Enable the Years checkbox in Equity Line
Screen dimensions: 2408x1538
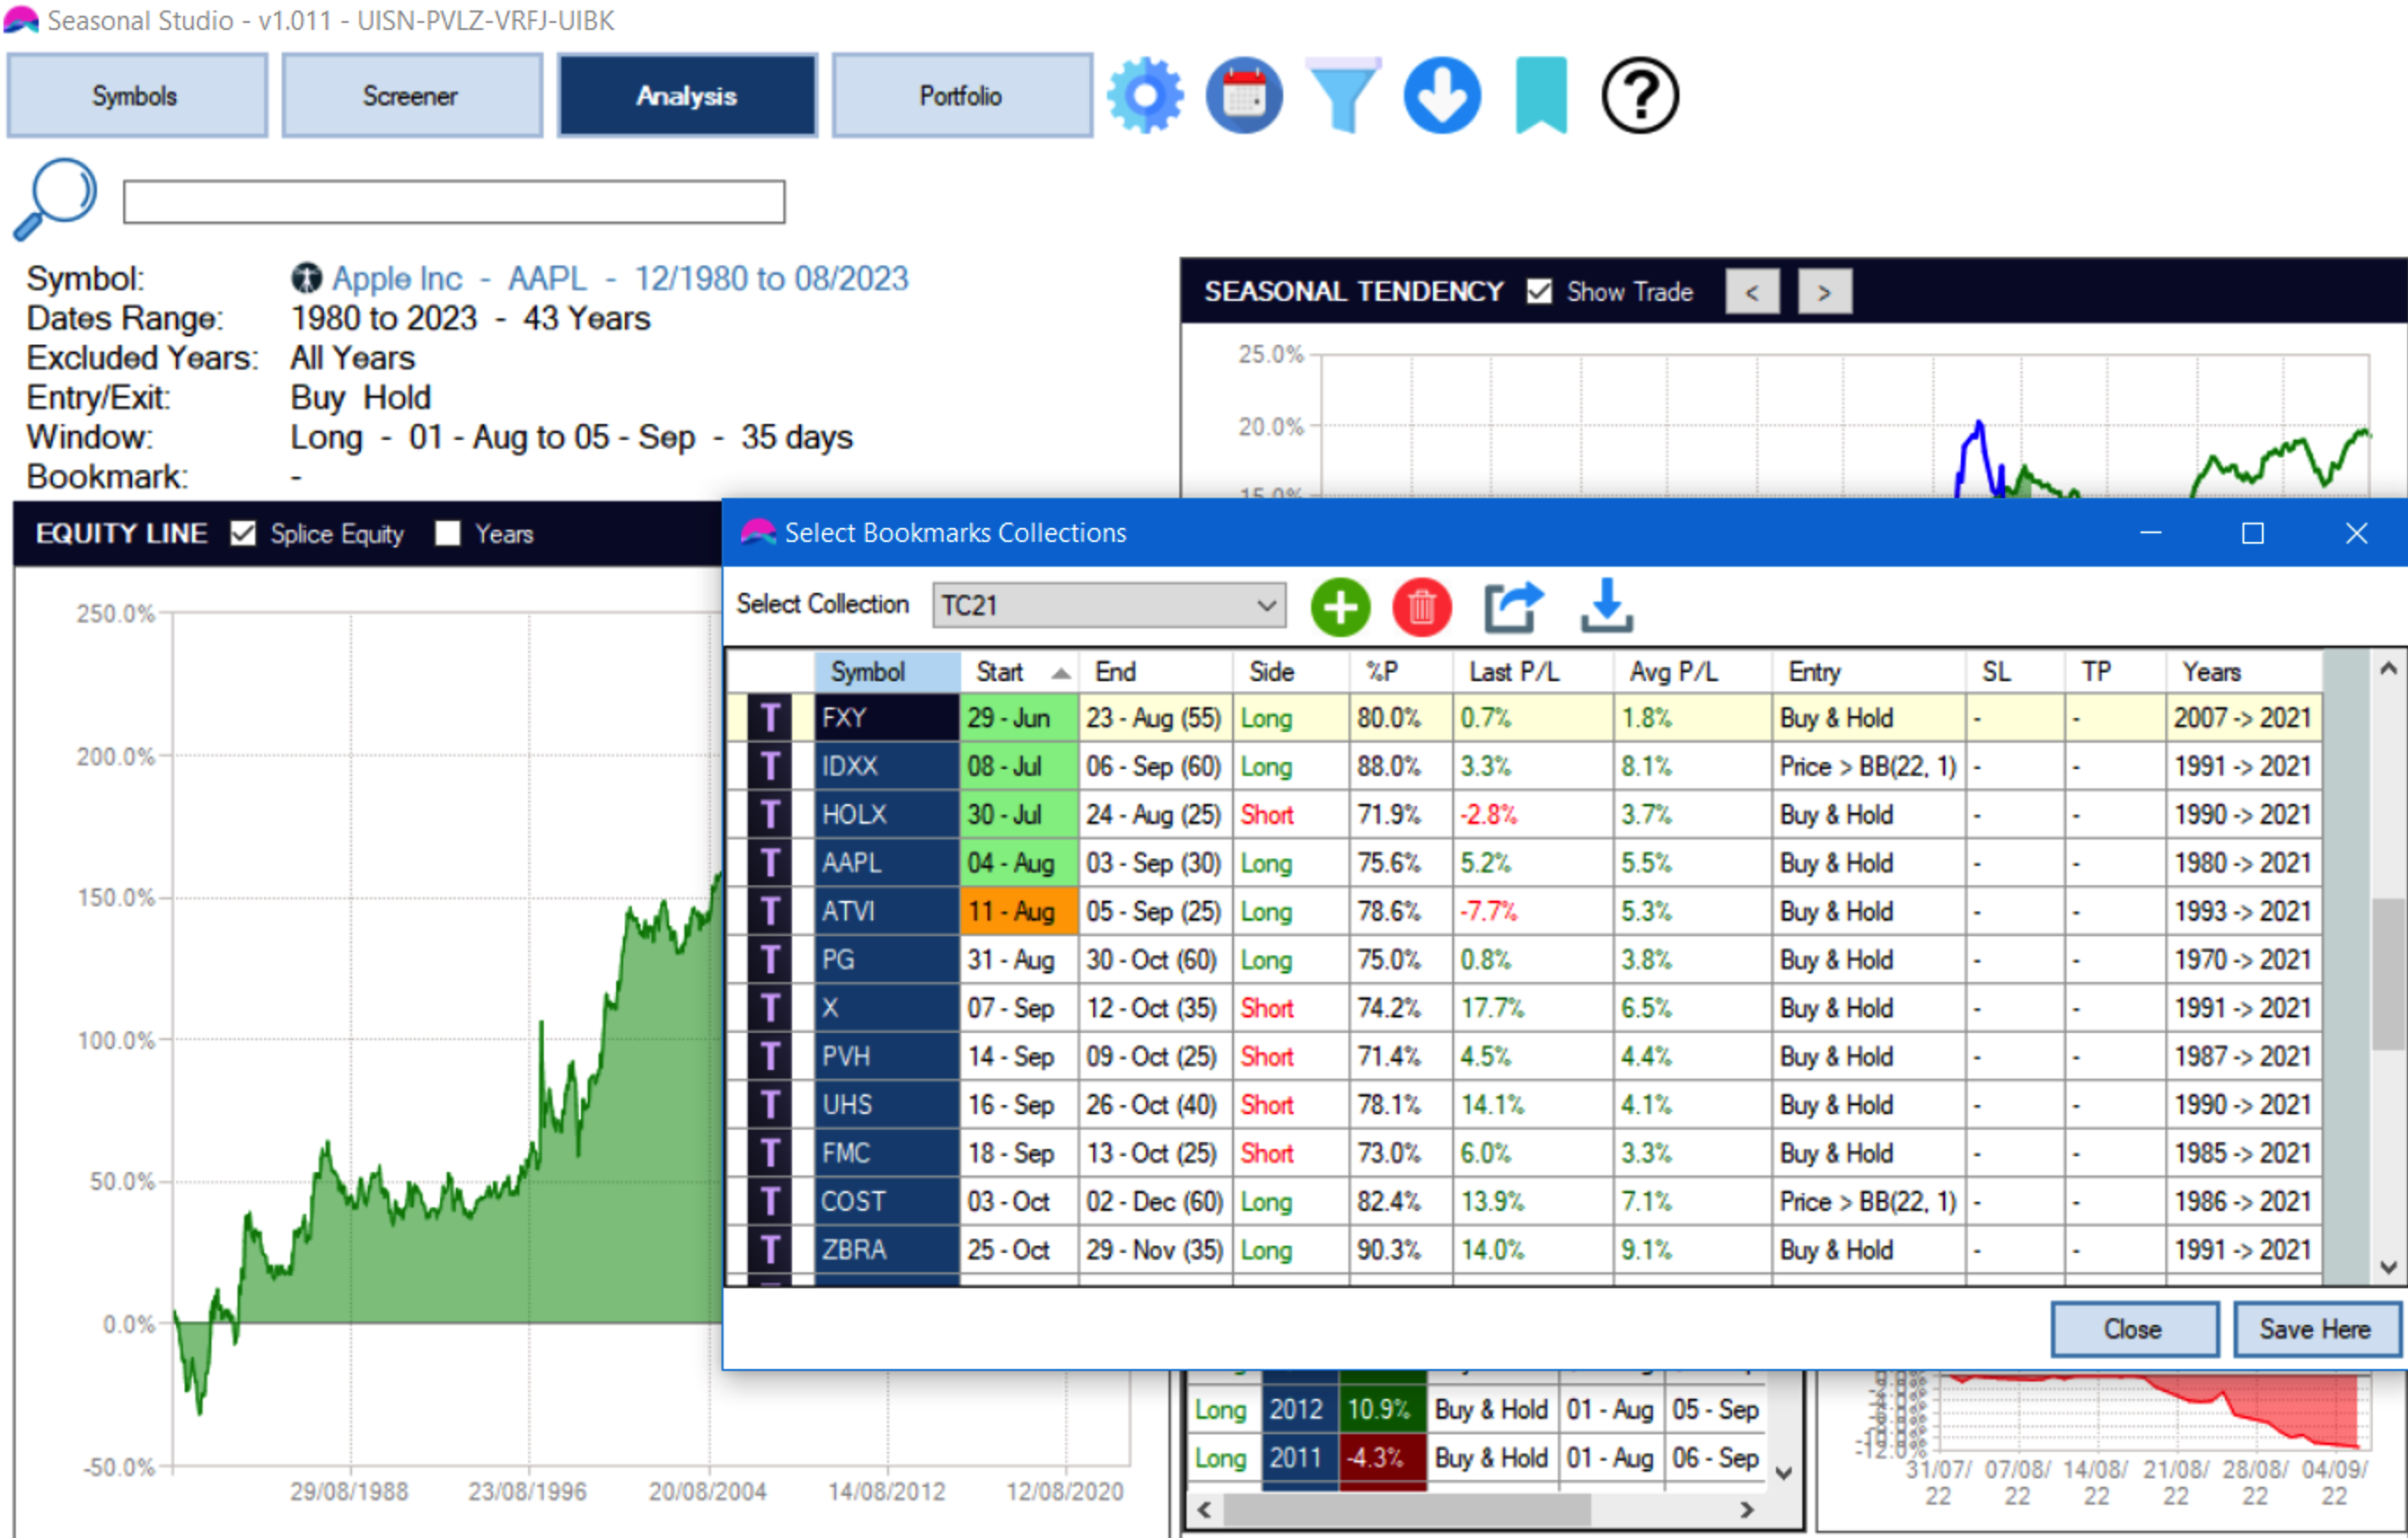point(448,533)
